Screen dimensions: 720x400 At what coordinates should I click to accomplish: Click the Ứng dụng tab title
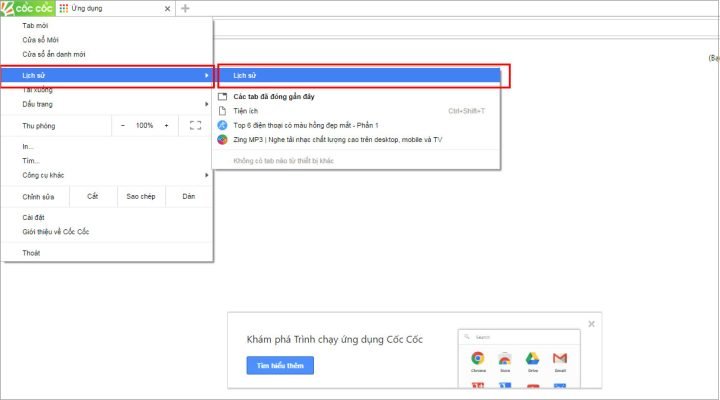pyautogui.click(x=87, y=8)
